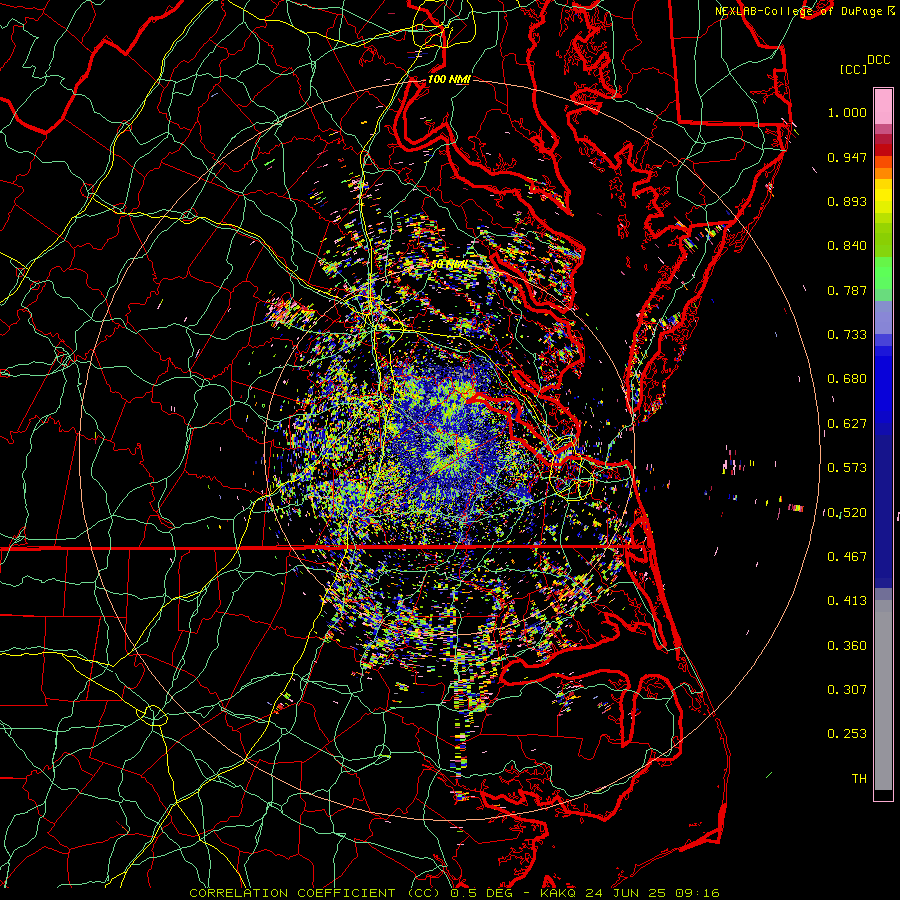Screen dimensions: 900x900
Task: Pick the pink segment of the color bar
Action: [x=883, y=107]
